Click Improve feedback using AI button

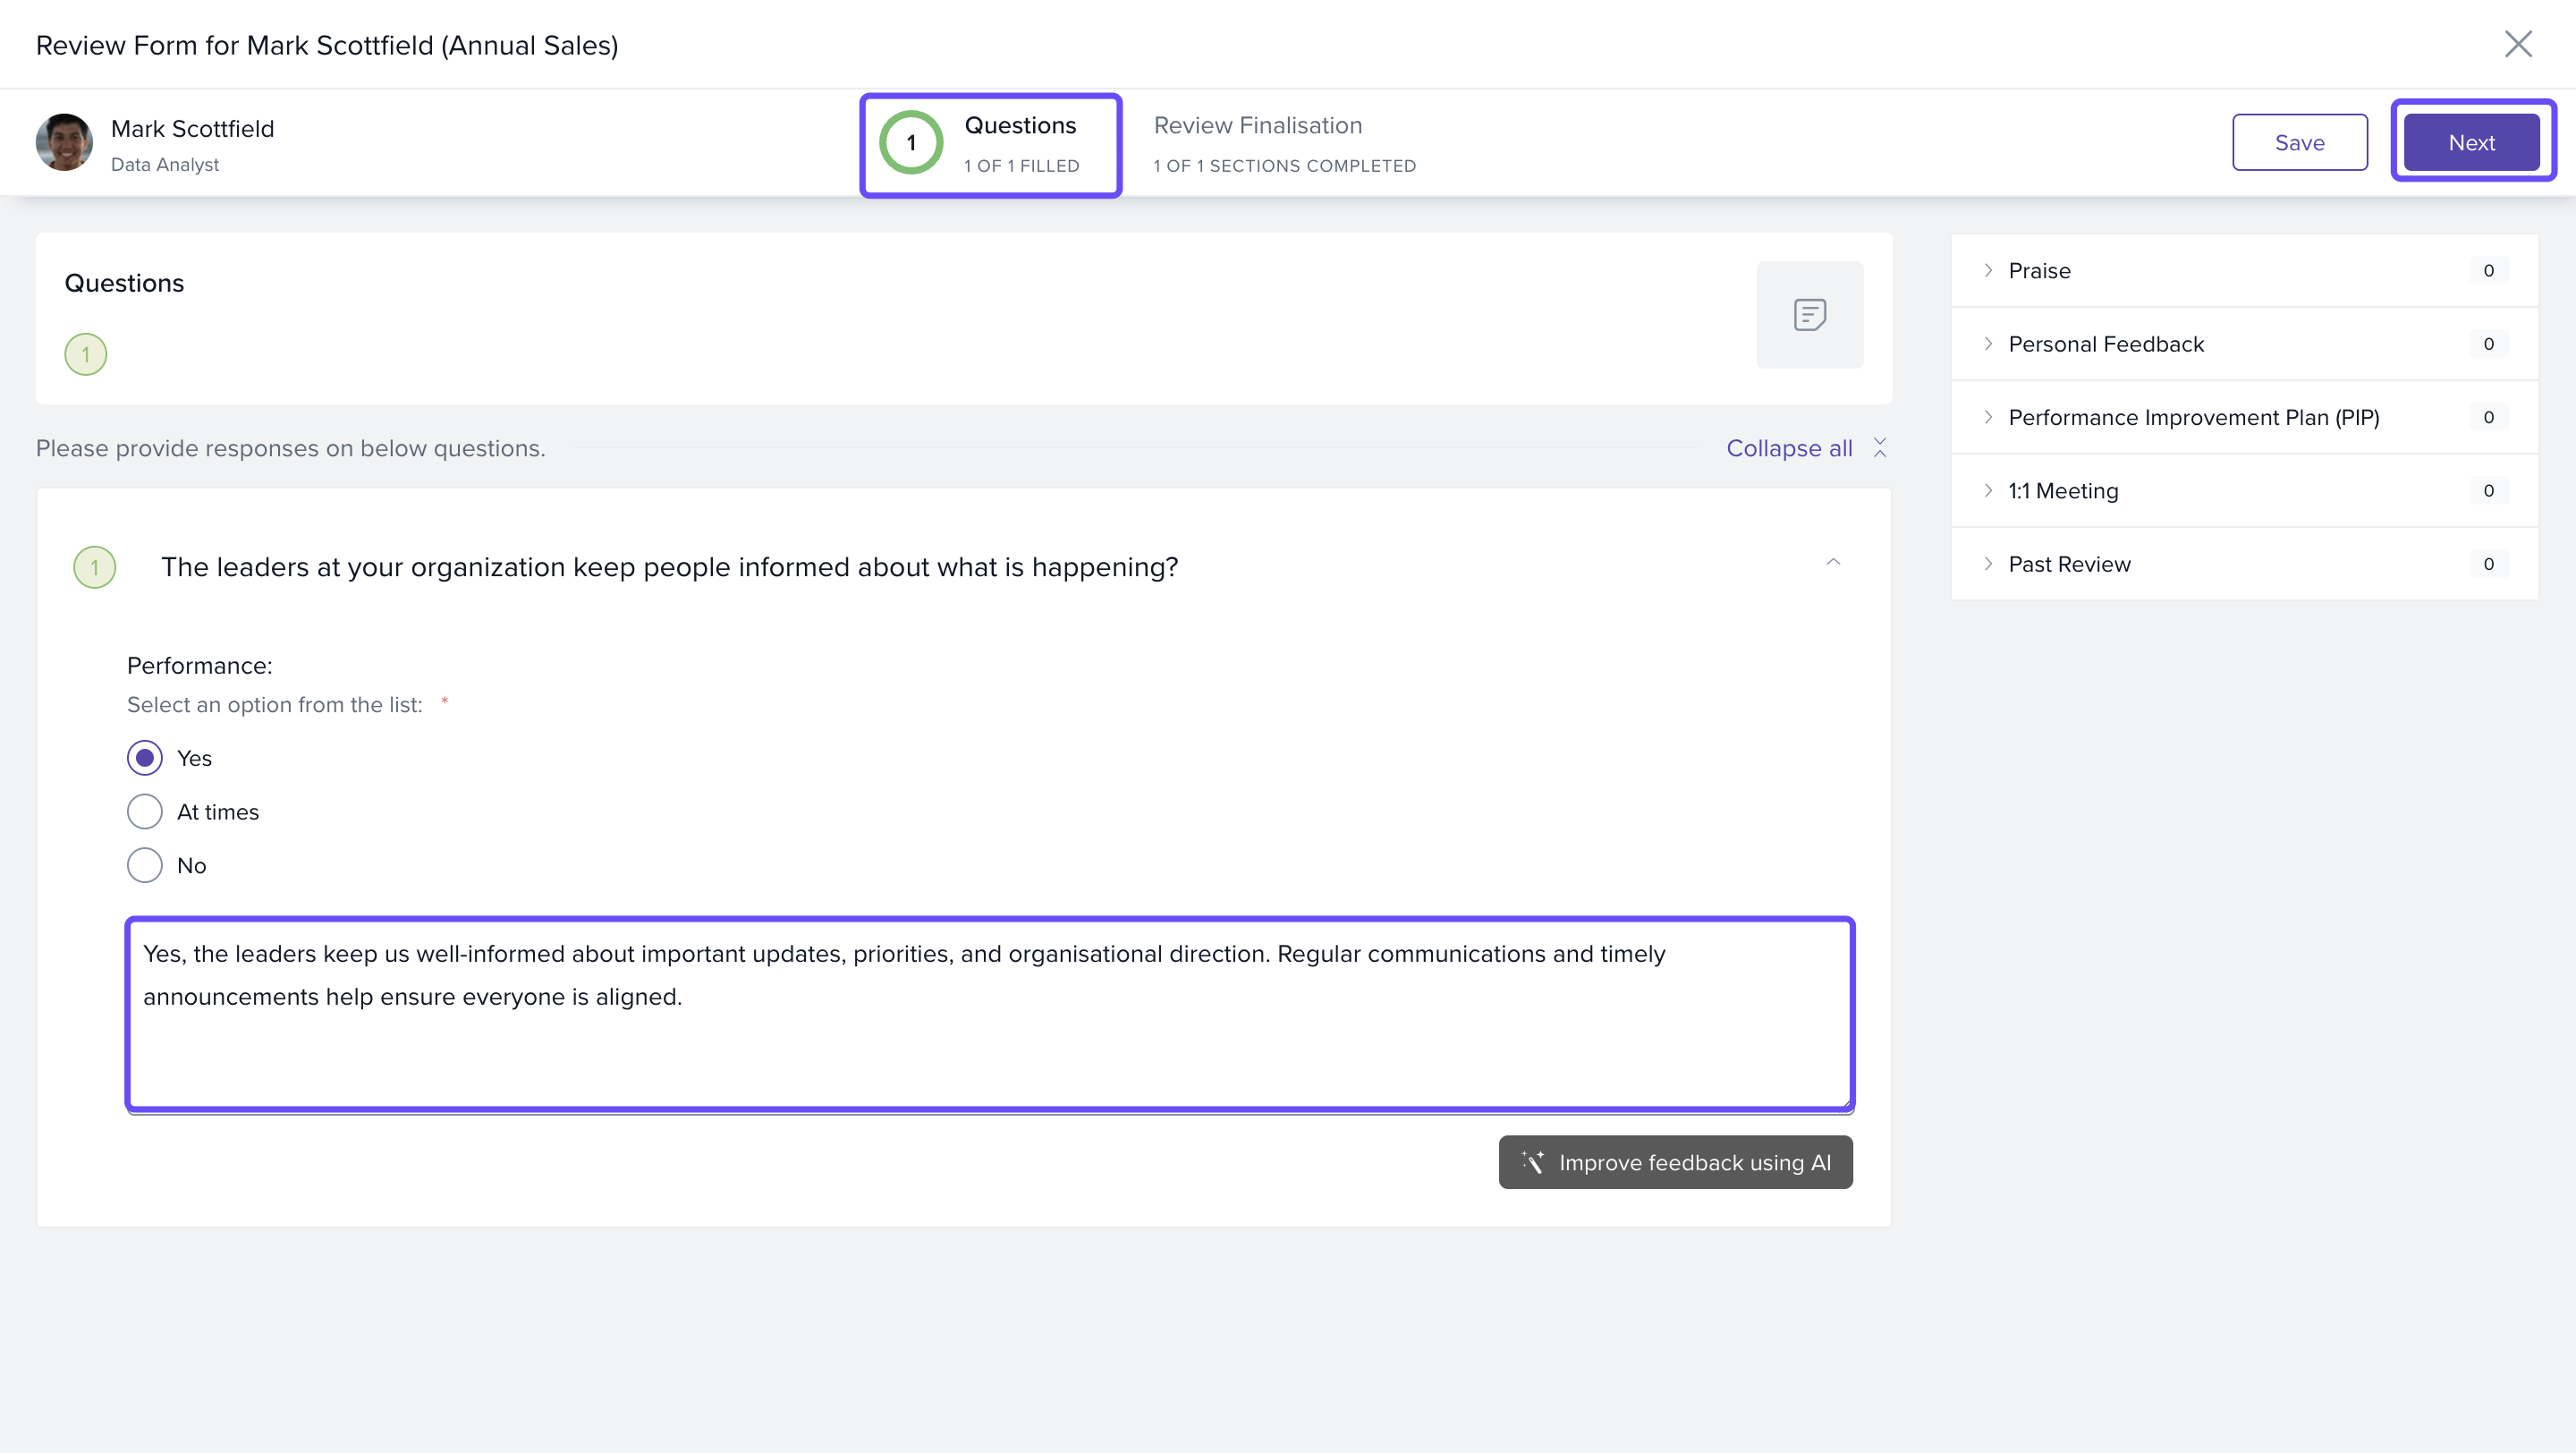1675,1162
